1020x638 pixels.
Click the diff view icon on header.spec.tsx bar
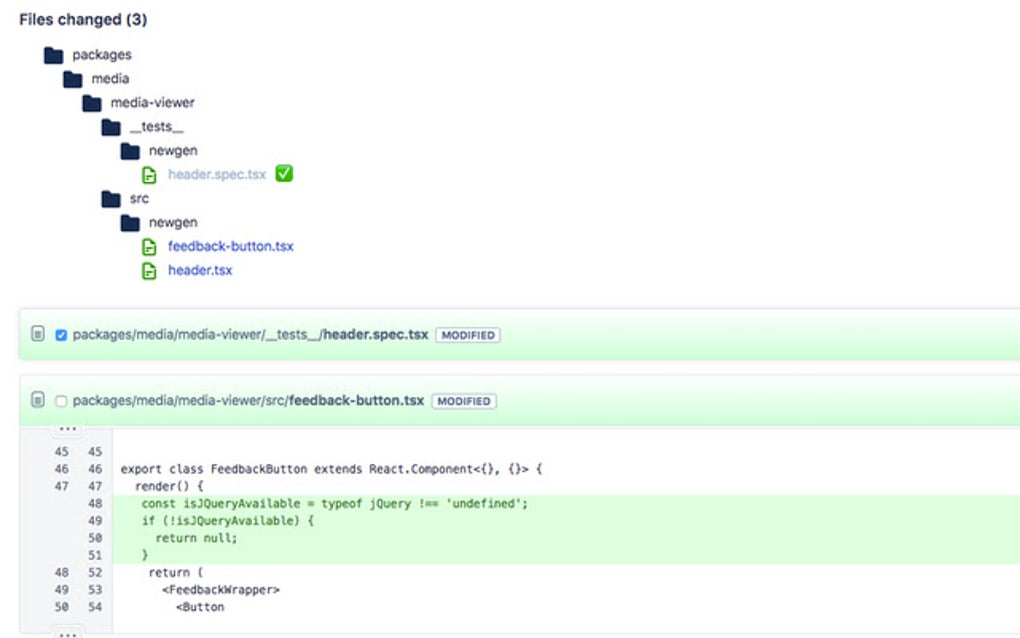[x=37, y=335]
